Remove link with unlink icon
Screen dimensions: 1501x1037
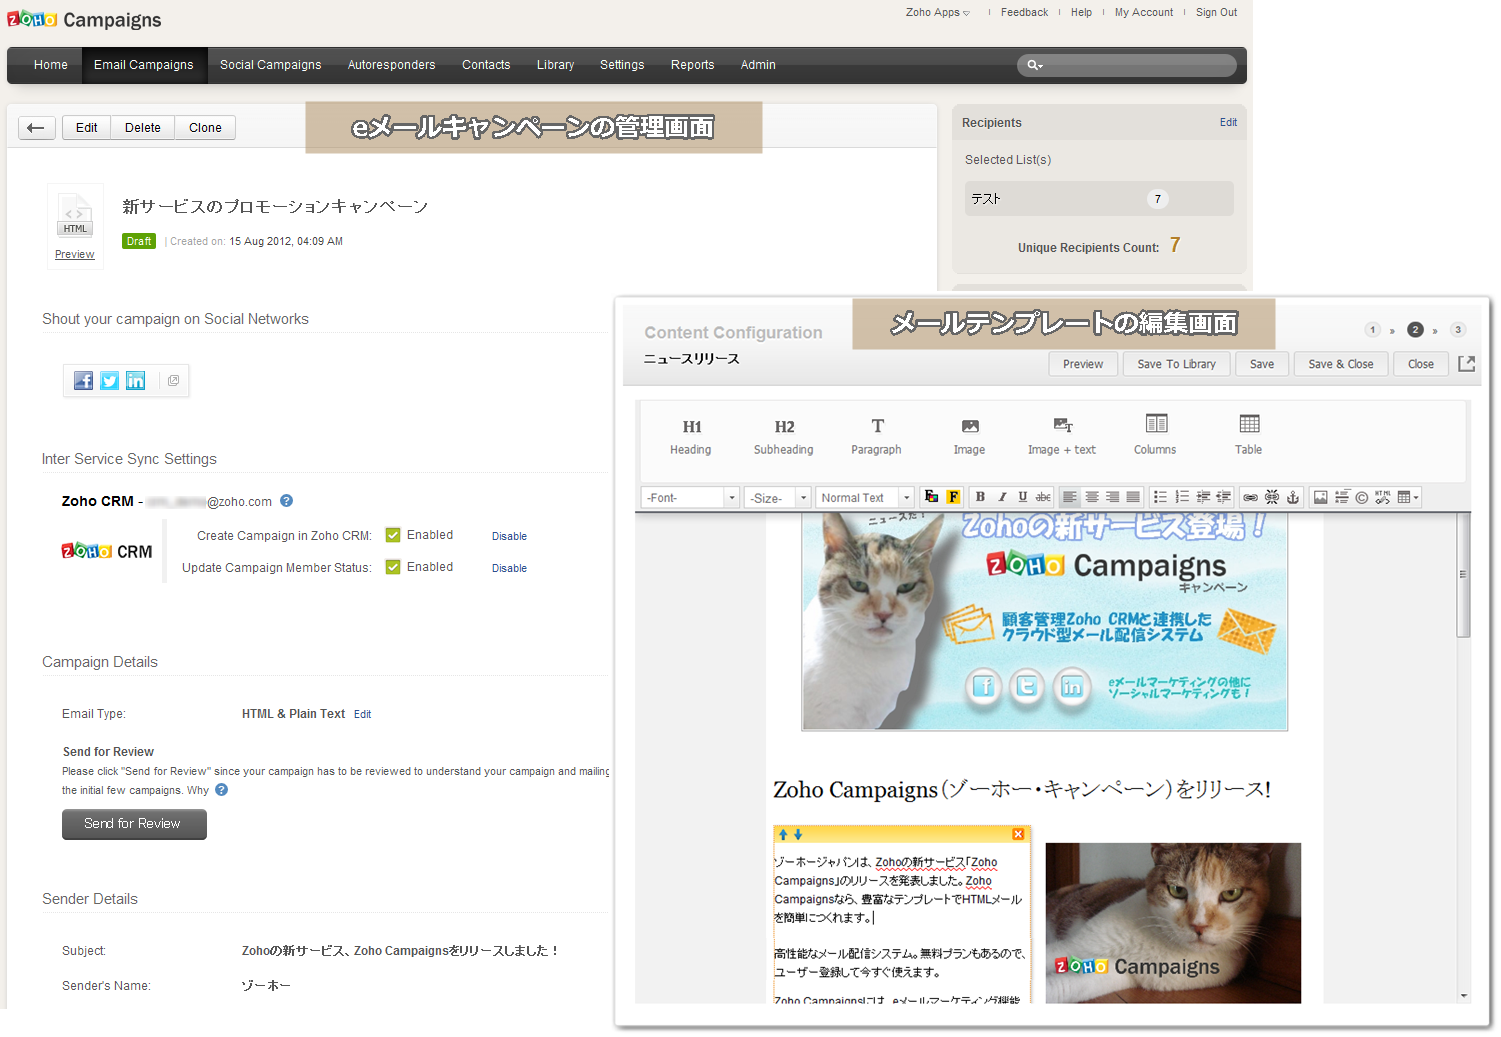pos(1272,497)
